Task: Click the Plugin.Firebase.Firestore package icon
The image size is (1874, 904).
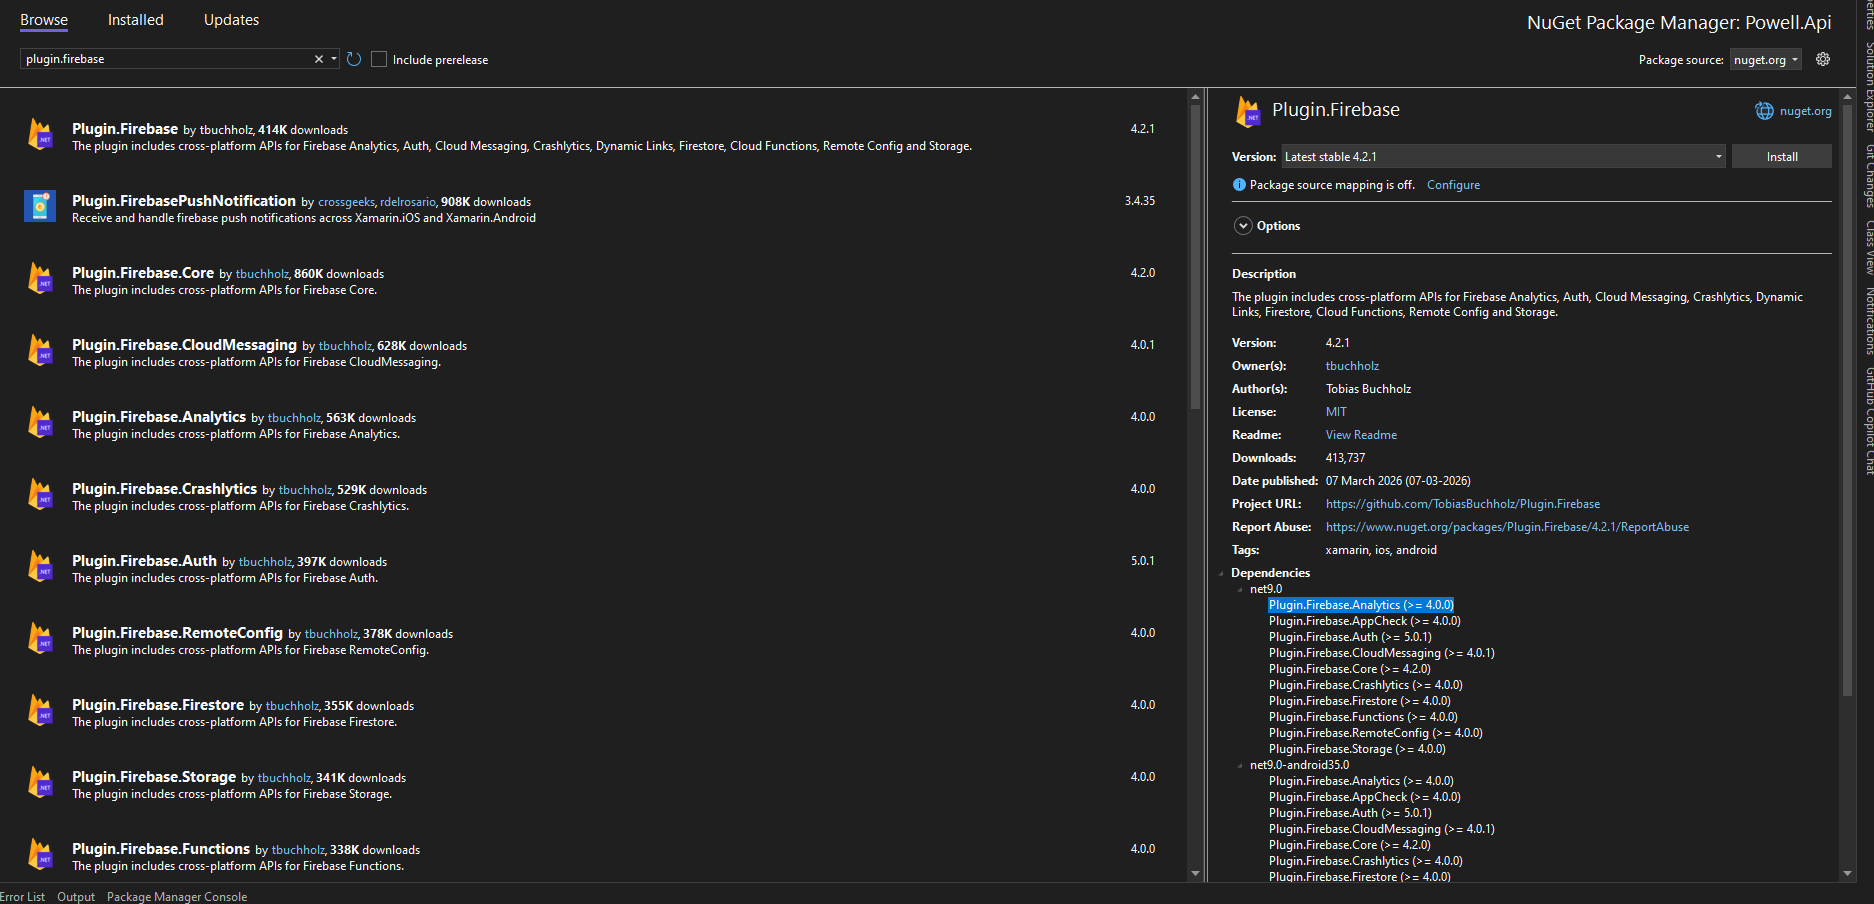Action: (x=40, y=710)
